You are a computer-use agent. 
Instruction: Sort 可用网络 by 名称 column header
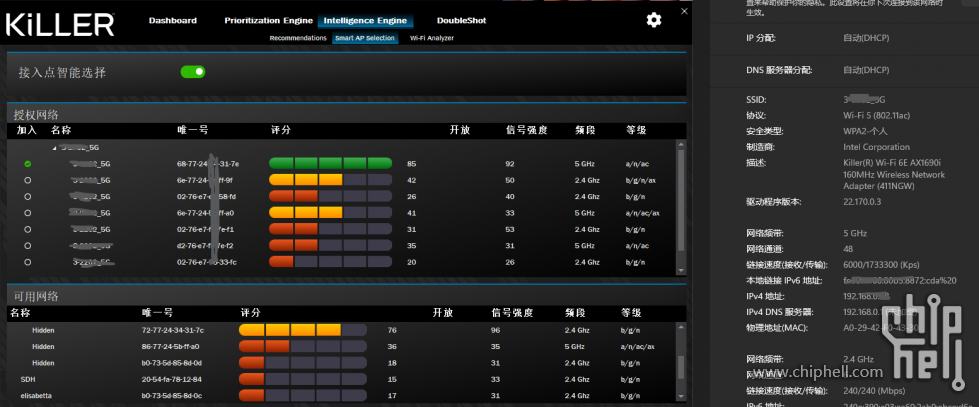tap(21, 313)
